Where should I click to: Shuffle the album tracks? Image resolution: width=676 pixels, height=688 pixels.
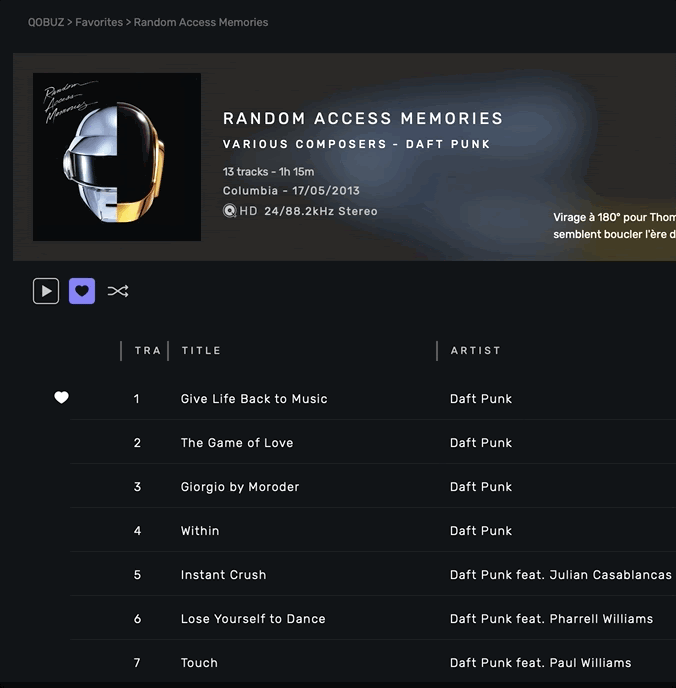[118, 291]
